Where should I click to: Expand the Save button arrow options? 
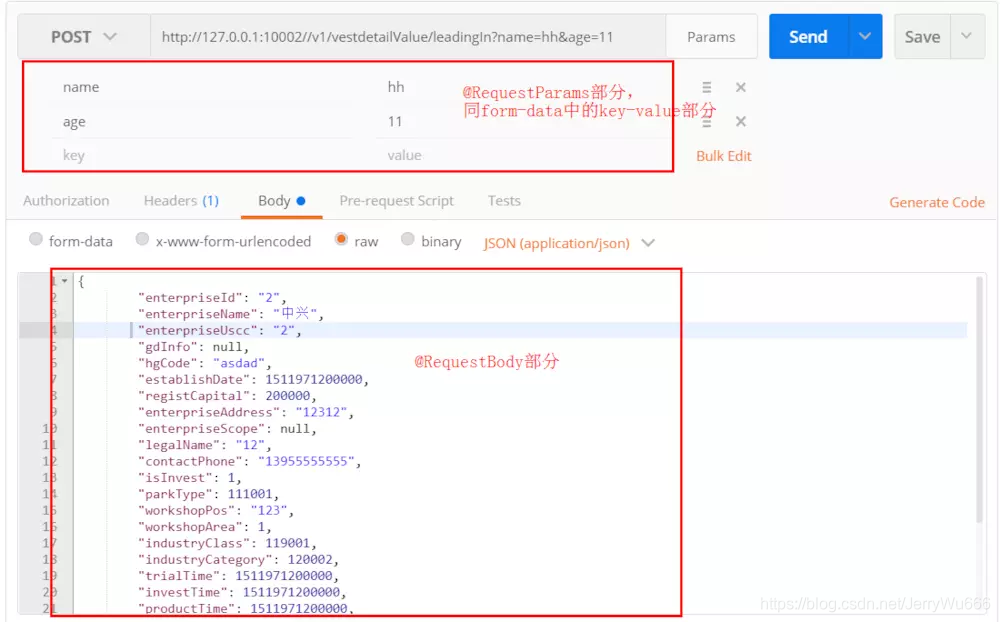pyautogui.click(x=967, y=36)
